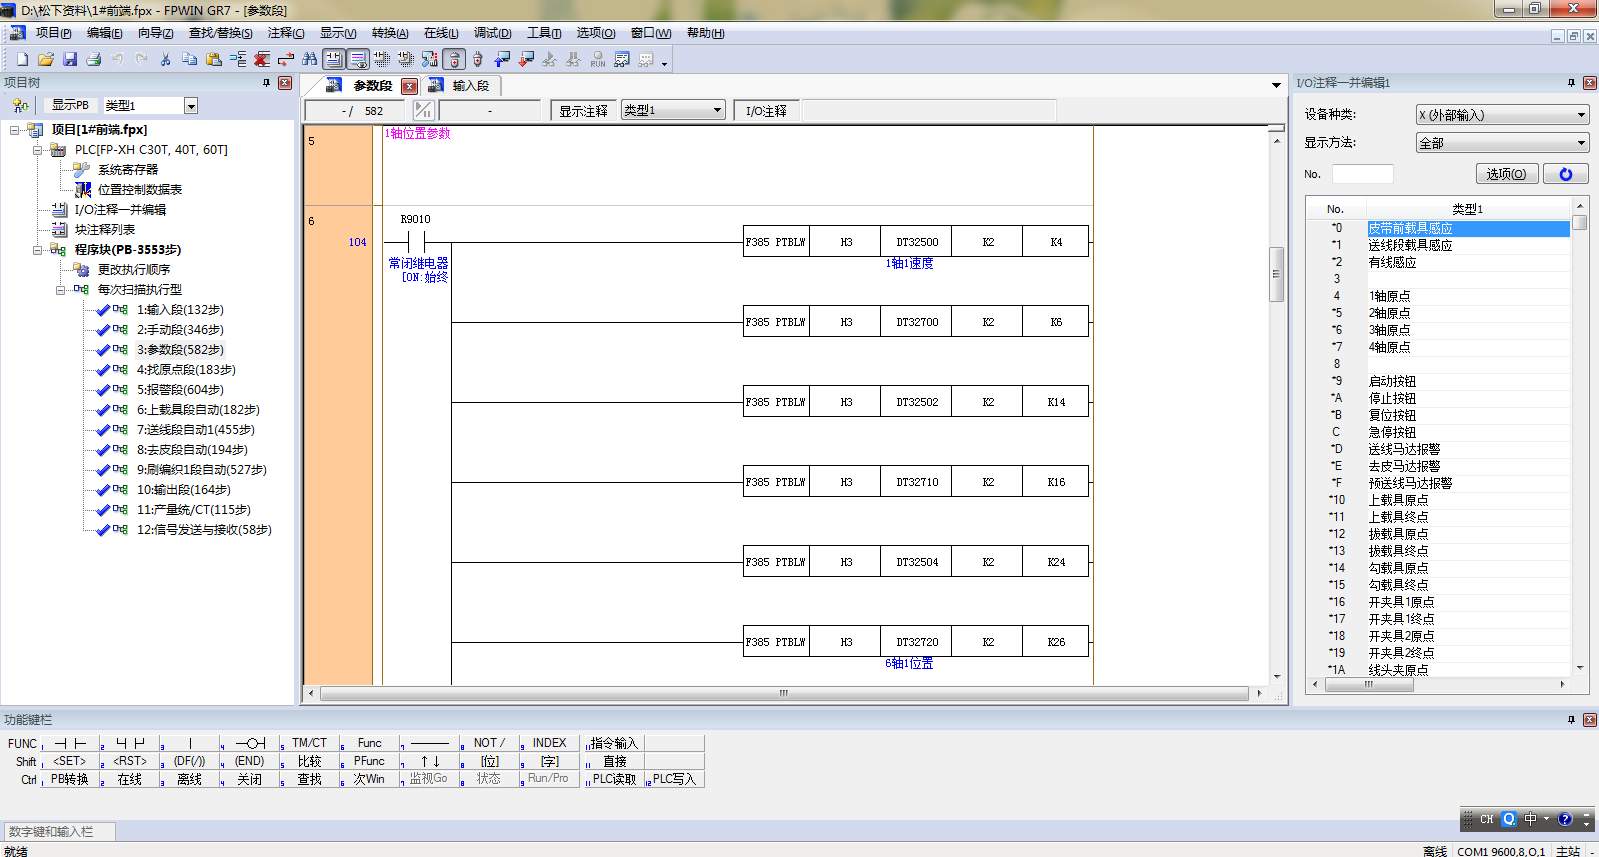Click the 指令输入 function key

[614, 743]
